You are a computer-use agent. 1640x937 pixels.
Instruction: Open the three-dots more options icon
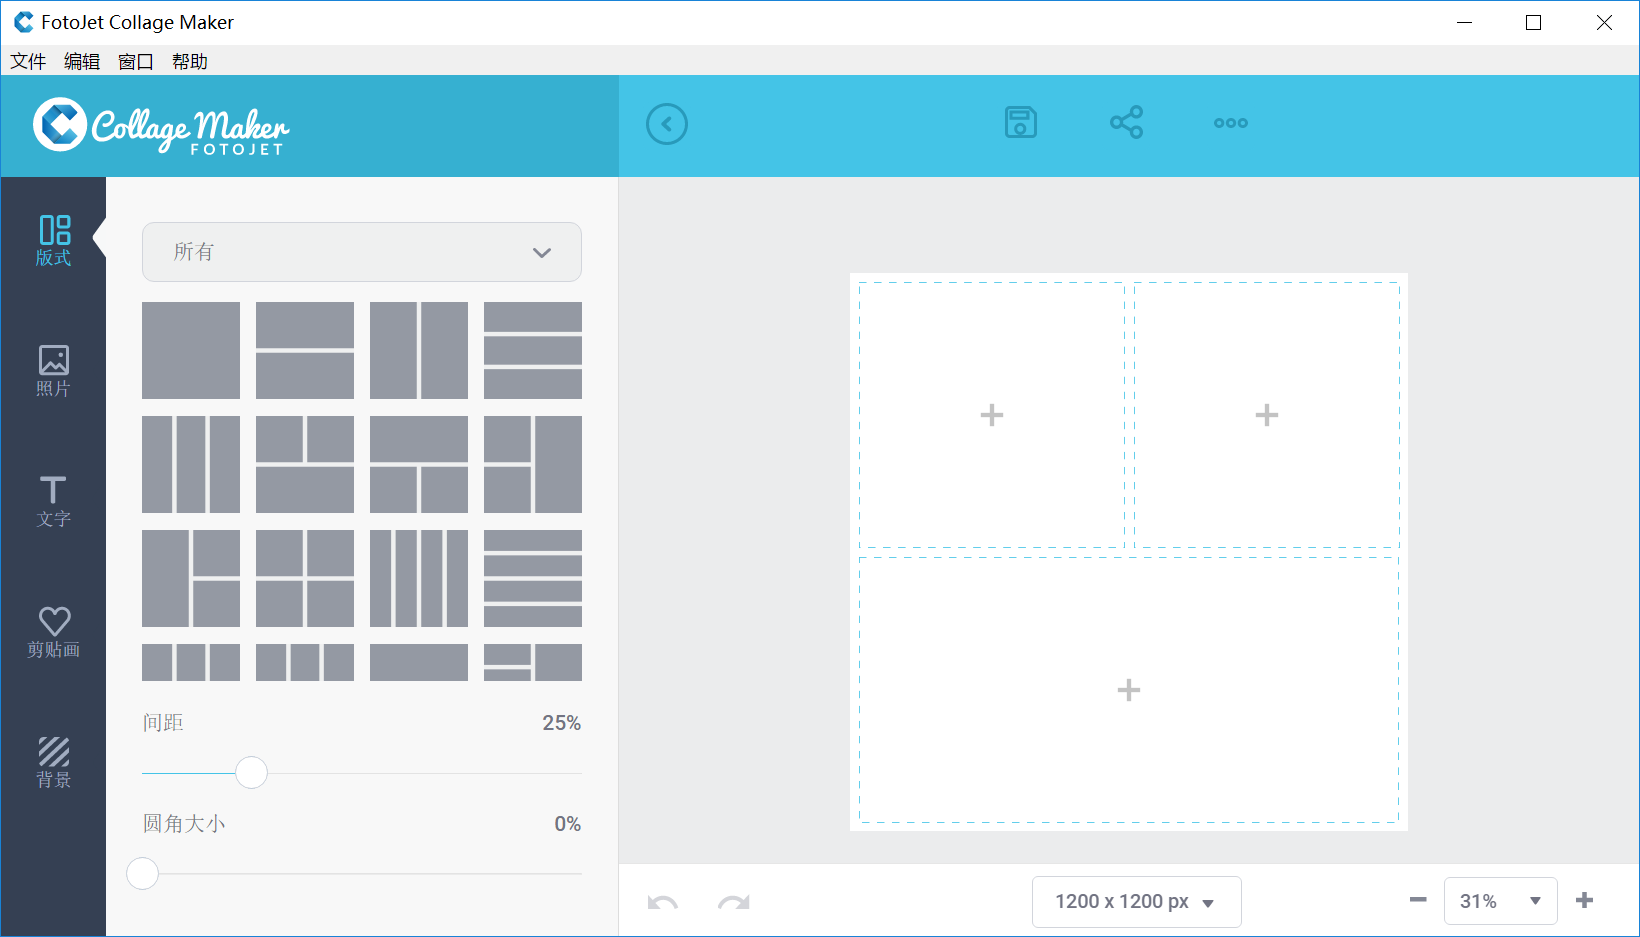click(x=1230, y=123)
